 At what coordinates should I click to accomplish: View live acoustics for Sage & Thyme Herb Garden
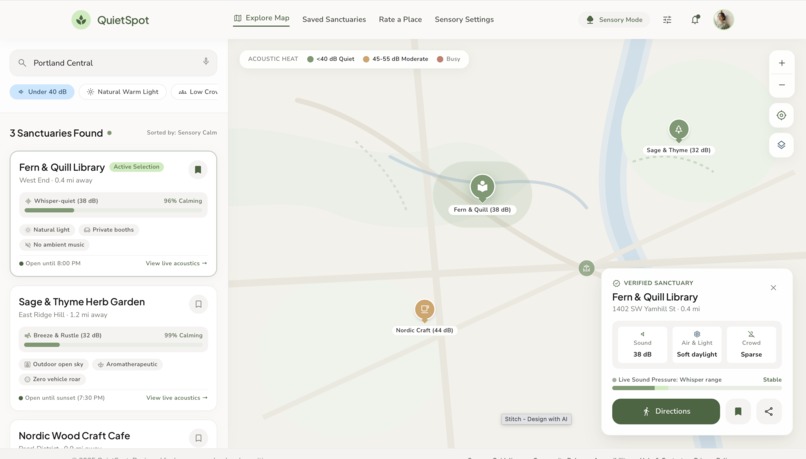(x=177, y=398)
